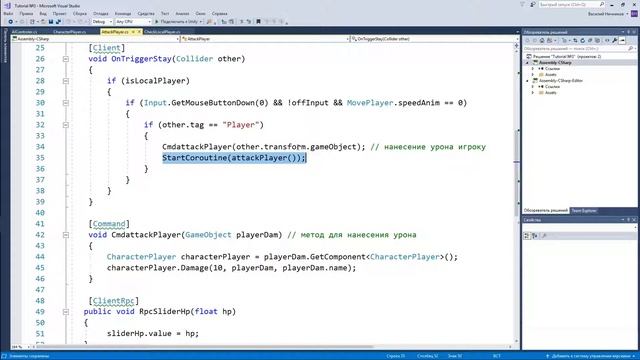Collapse the Assembly-CSharp project node

click(527, 62)
